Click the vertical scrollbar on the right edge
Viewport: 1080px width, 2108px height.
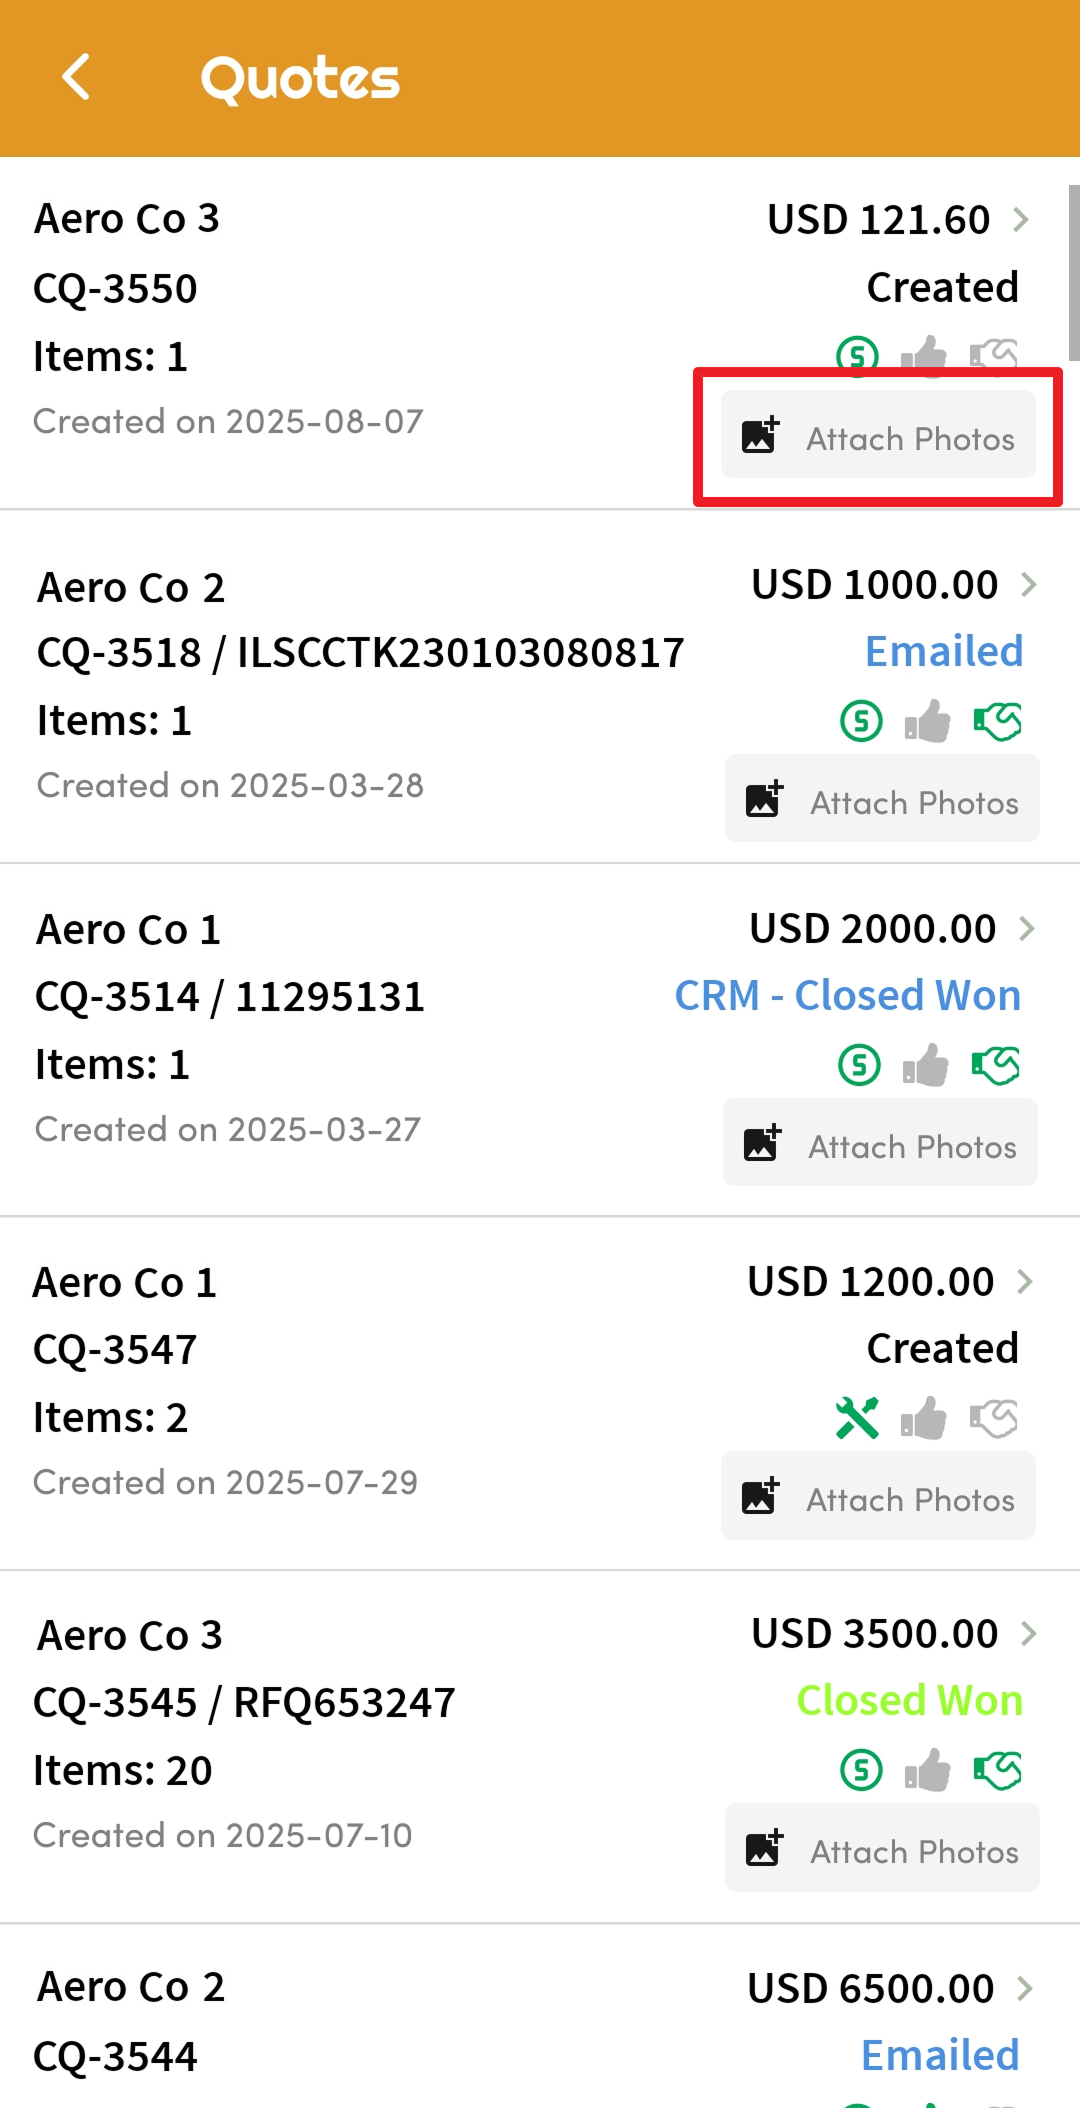click(1073, 272)
